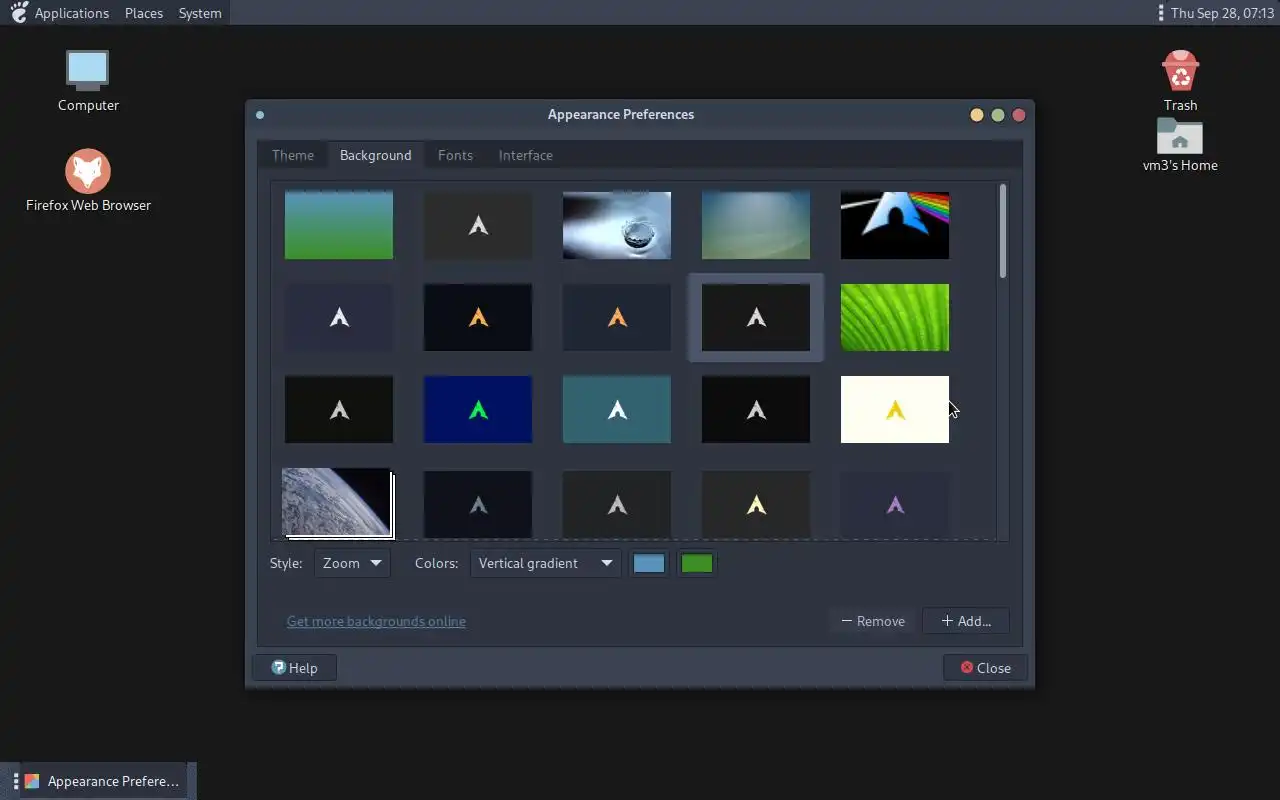The width and height of the screenshot is (1280, 800).
Task: Select the rainbow prism Arch wallpaper
Action: [x=895, y=225]
